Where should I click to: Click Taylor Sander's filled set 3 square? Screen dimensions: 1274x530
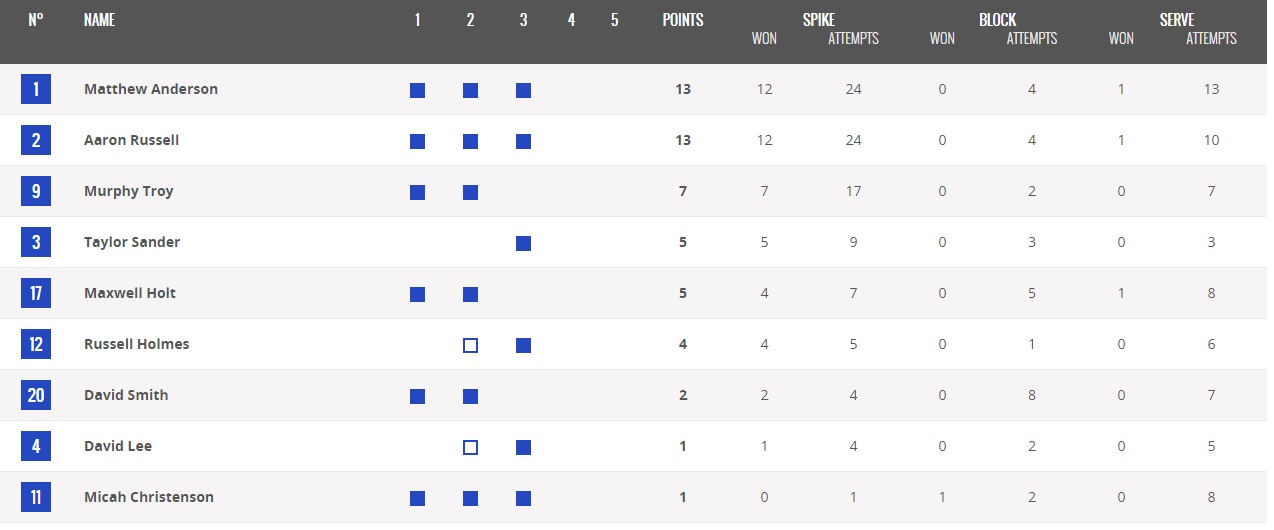523,243
